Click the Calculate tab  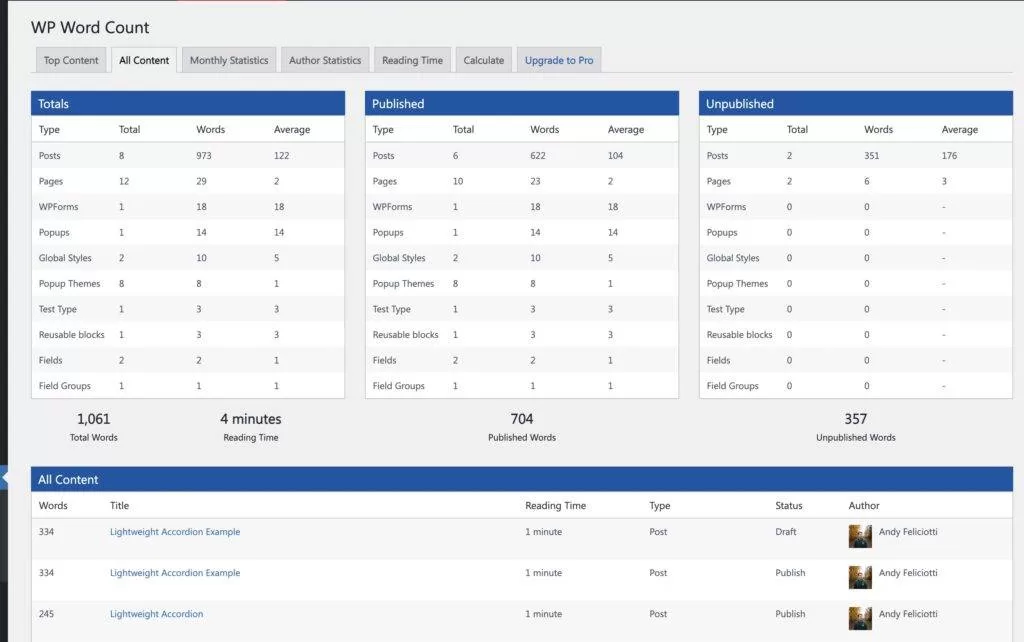coord(484,60)
